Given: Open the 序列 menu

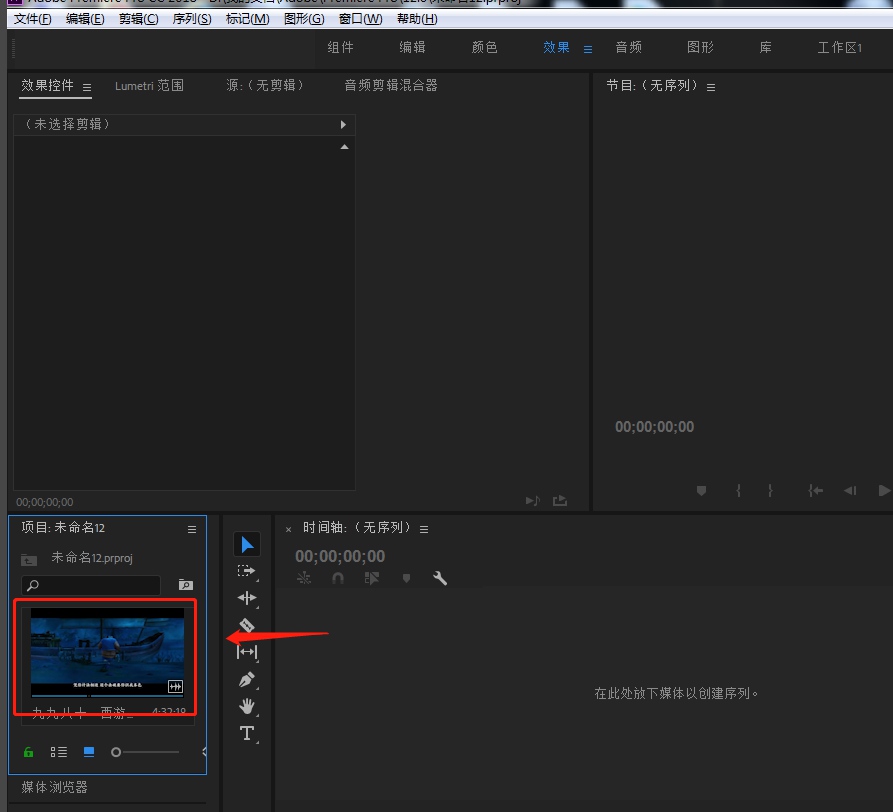Looking at the screenshot, I should 190,18.
